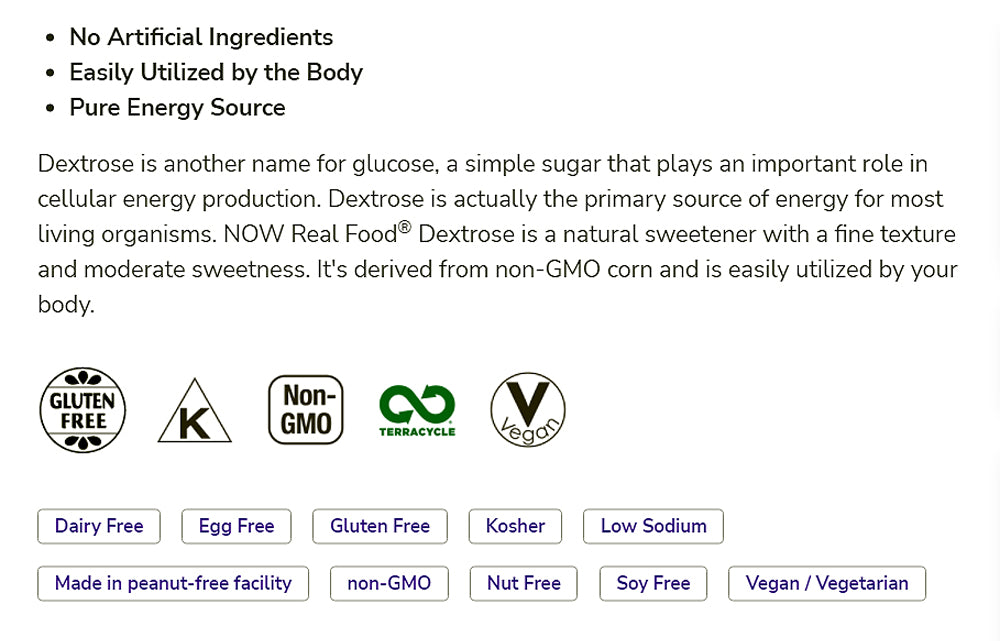
Task: Select the Low Sodium tag
Action: point(653,526)
